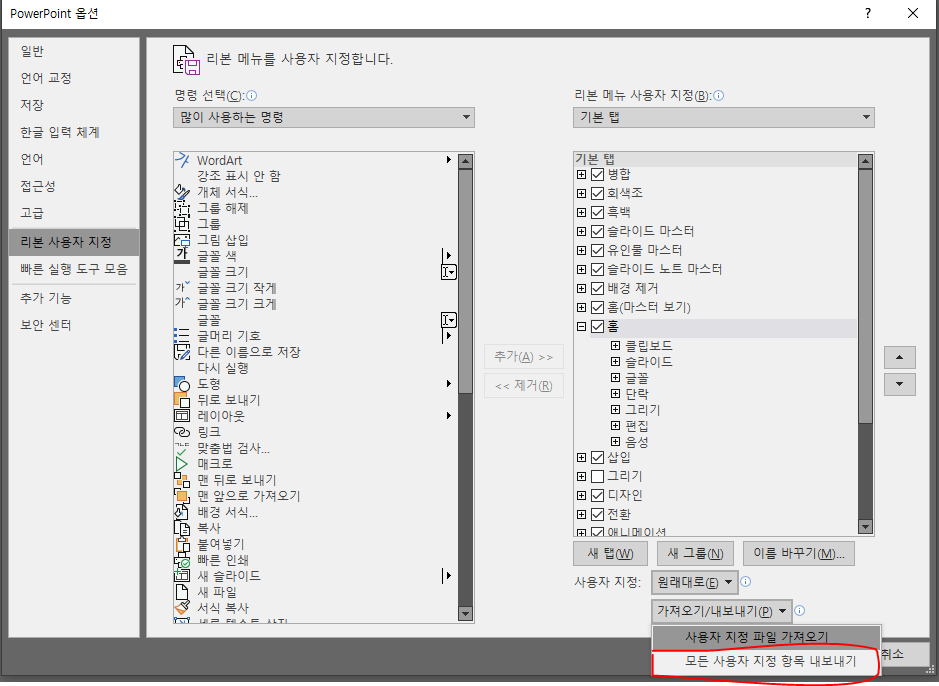This screenshot has width=939, height=686.
Task: Select the 새 파일 icon
Action: (x=182, y=592)
